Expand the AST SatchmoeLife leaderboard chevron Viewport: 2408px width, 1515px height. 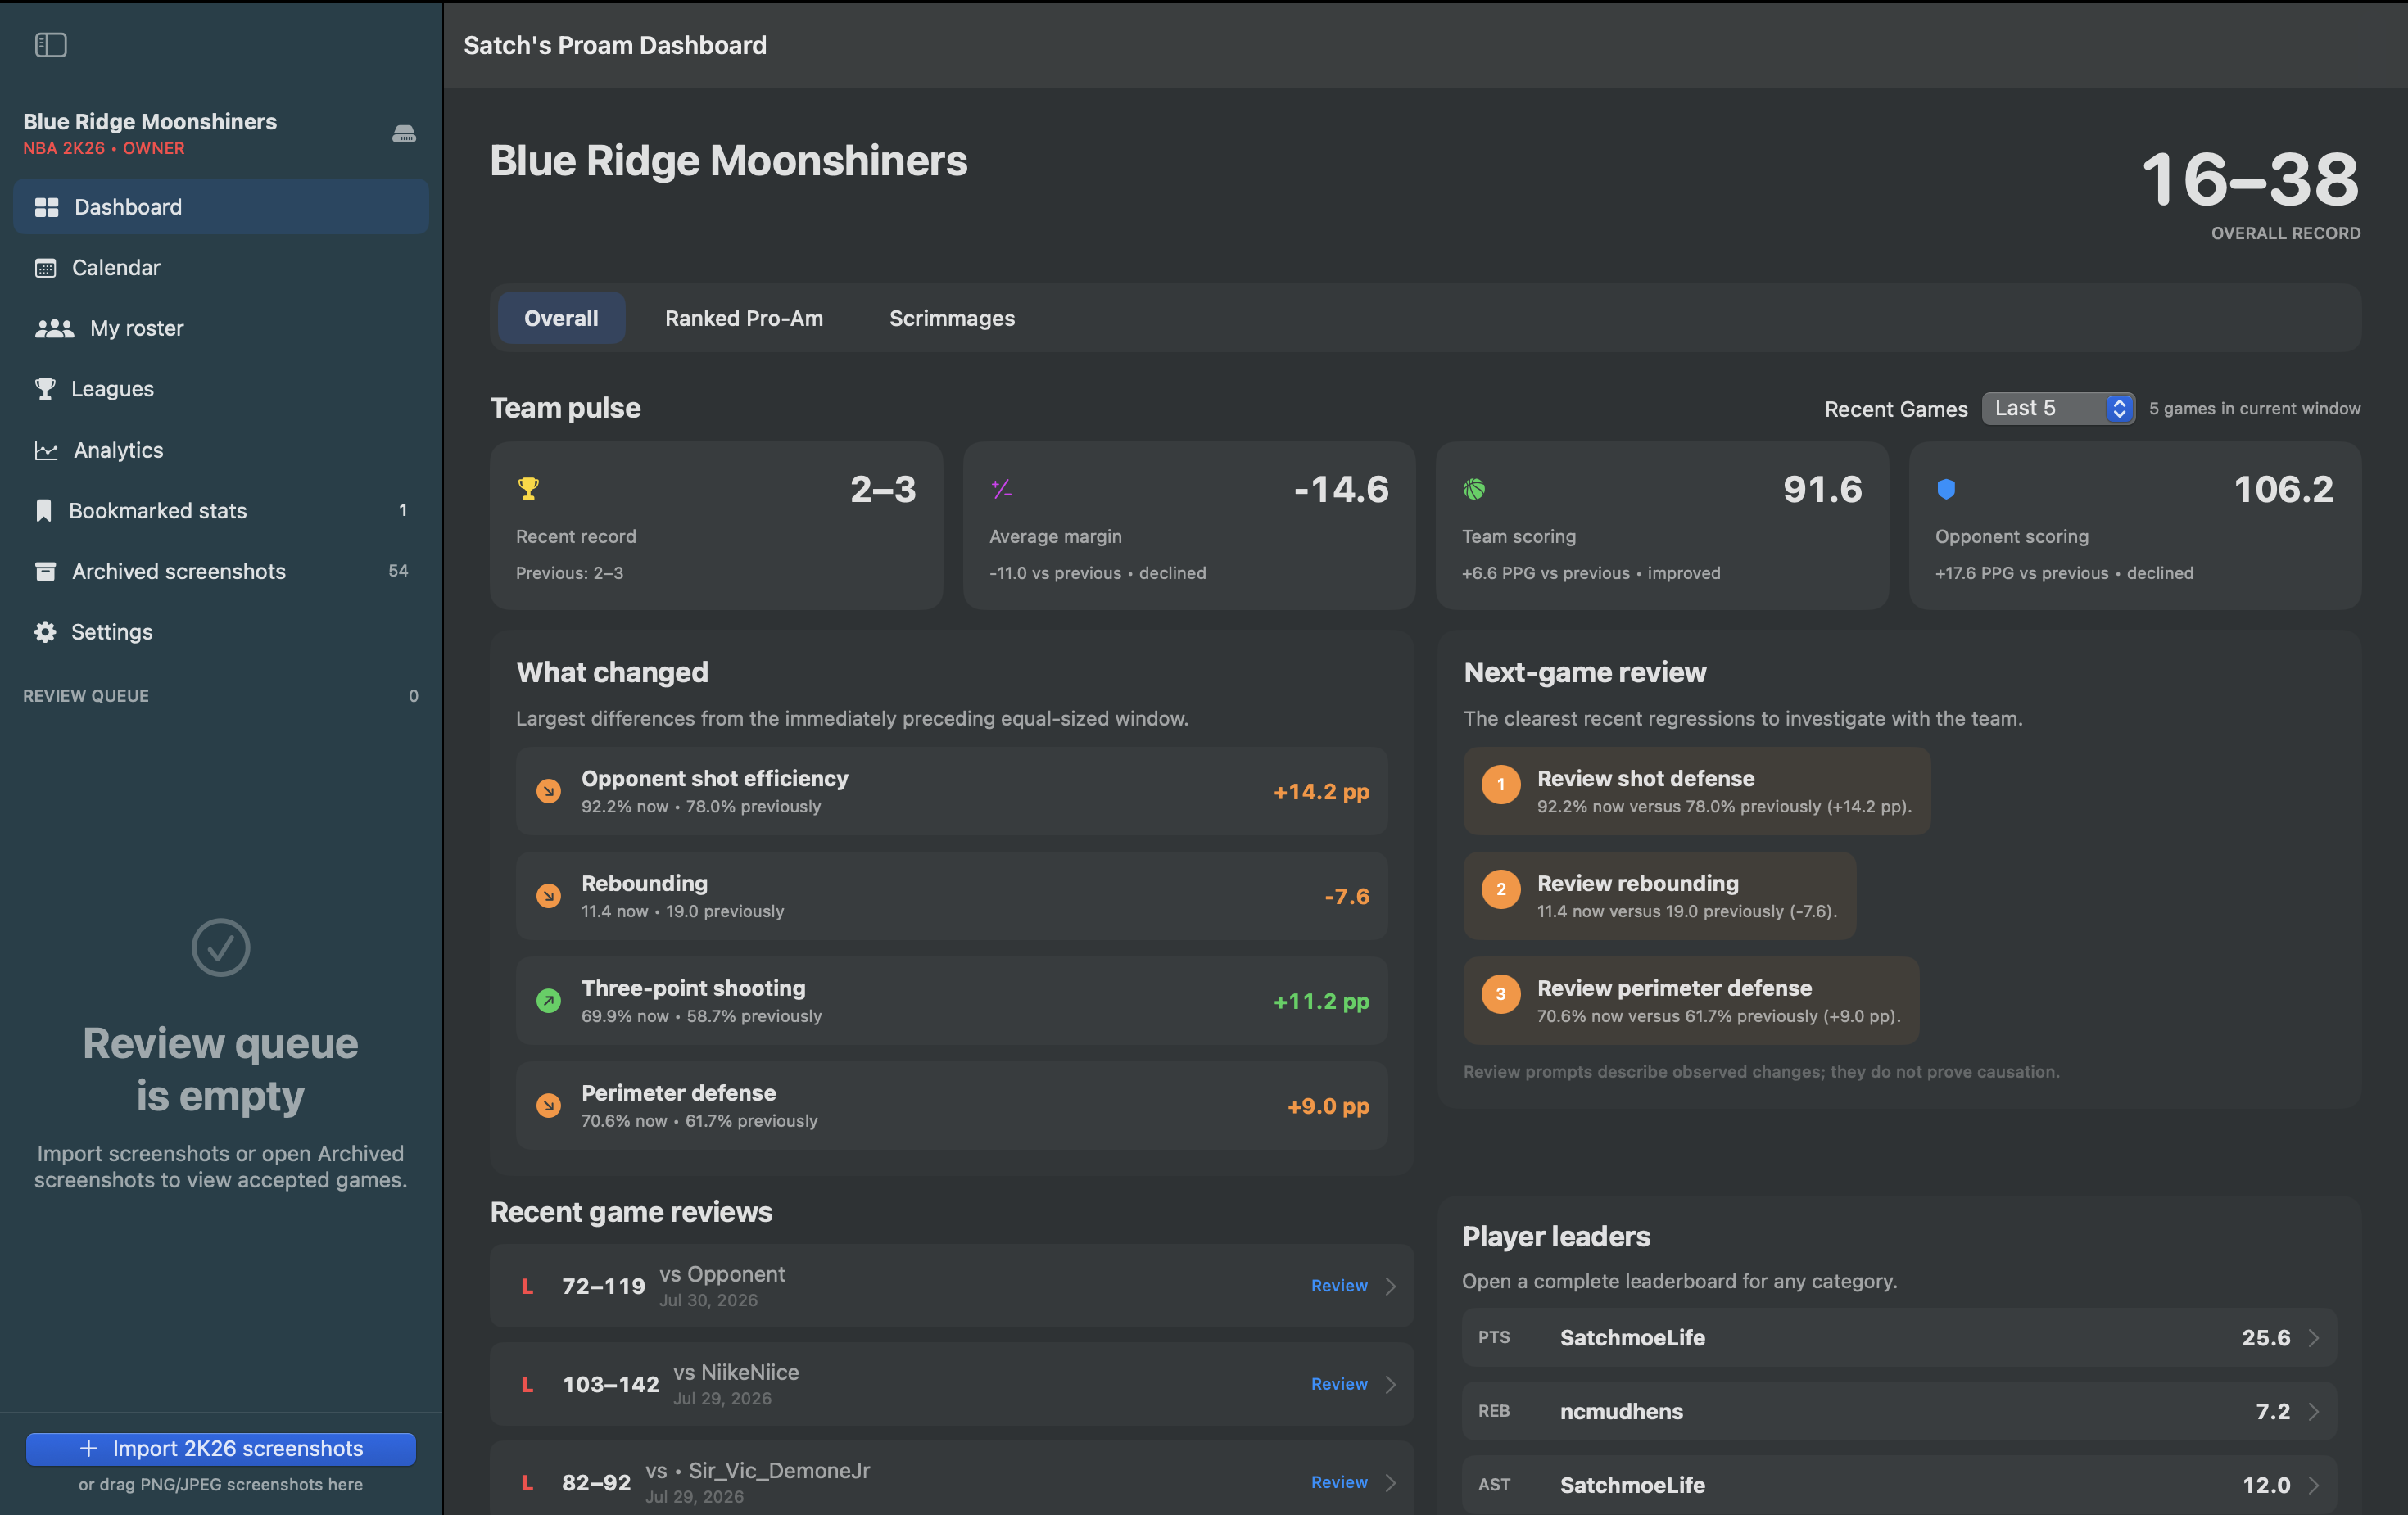click(x=2313, y=1485)
